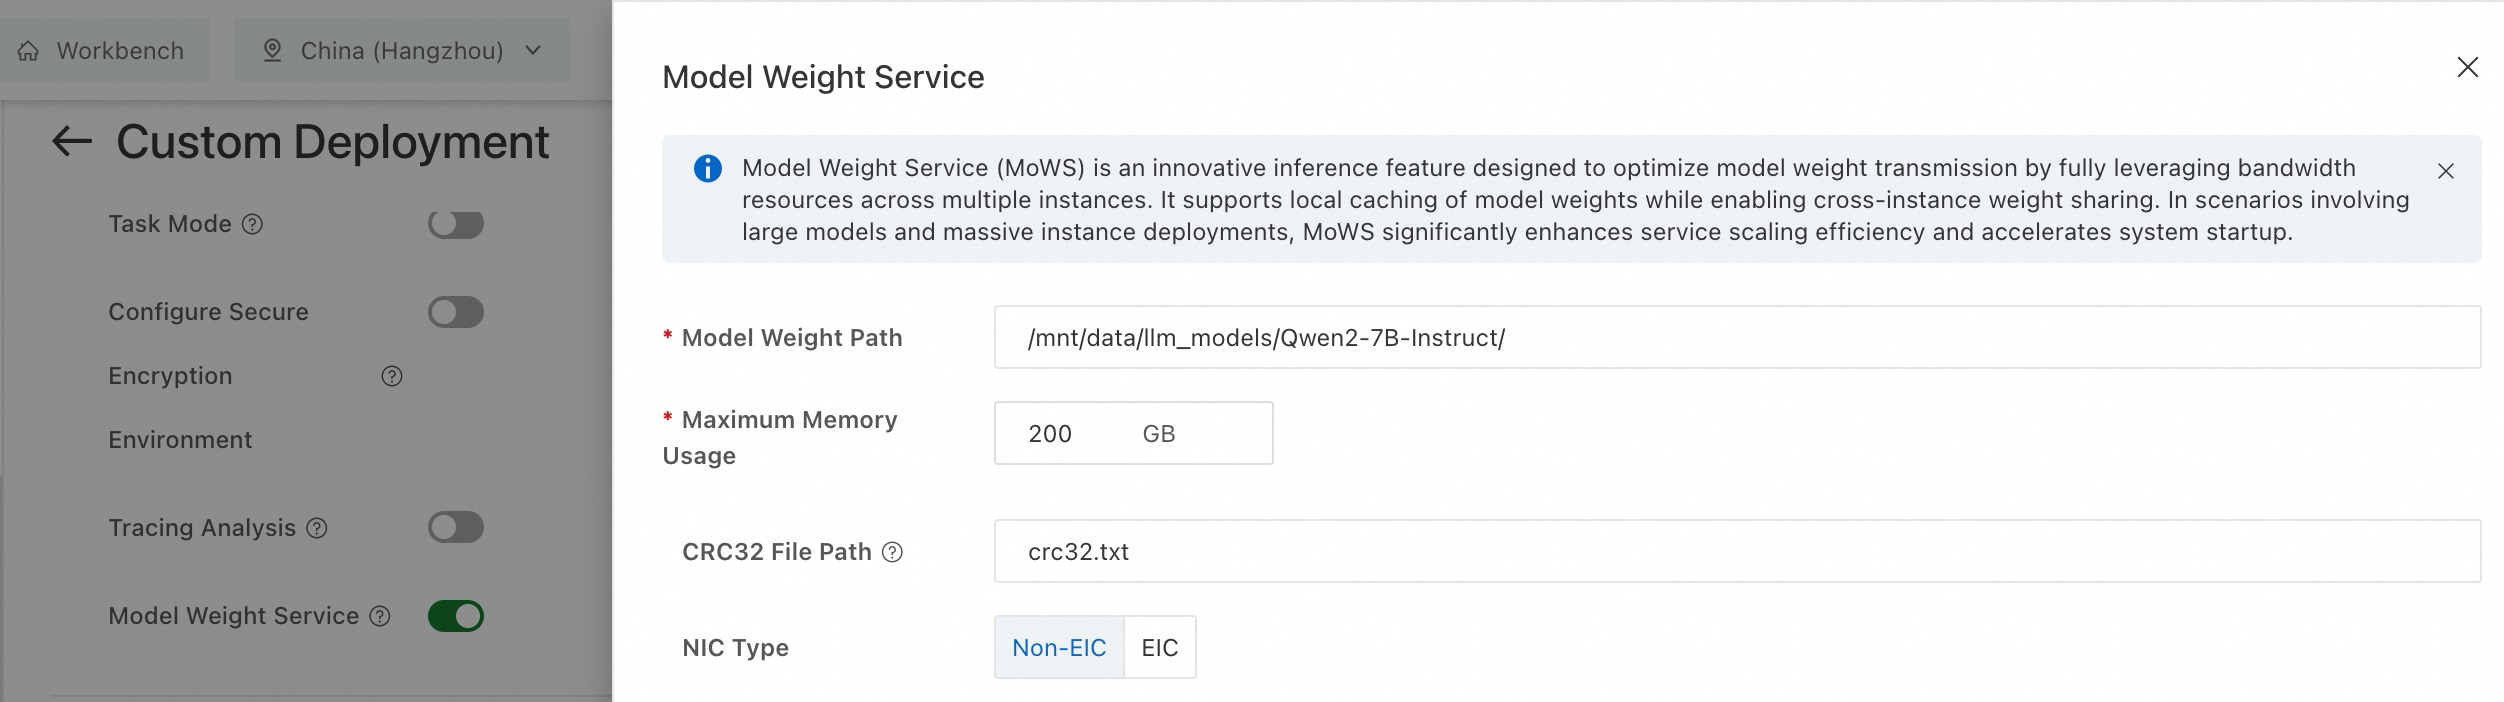2504x702 pixels.
Task: Dismiss the MoWS info banner
Action: 2446,171
